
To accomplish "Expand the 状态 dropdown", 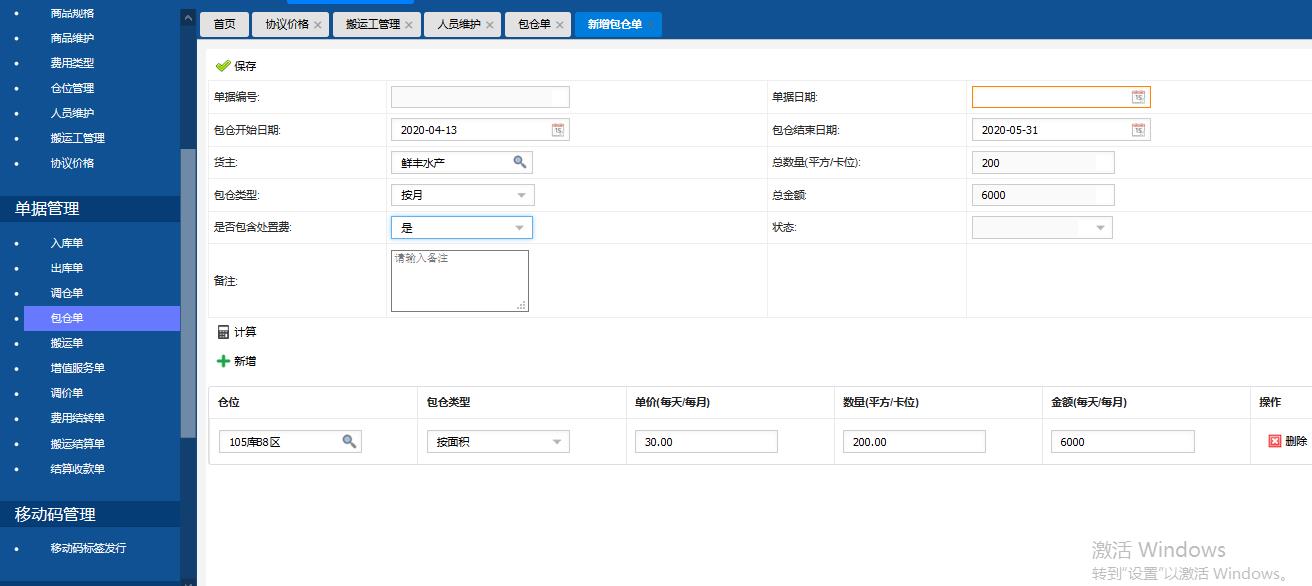I will 1100,227.
